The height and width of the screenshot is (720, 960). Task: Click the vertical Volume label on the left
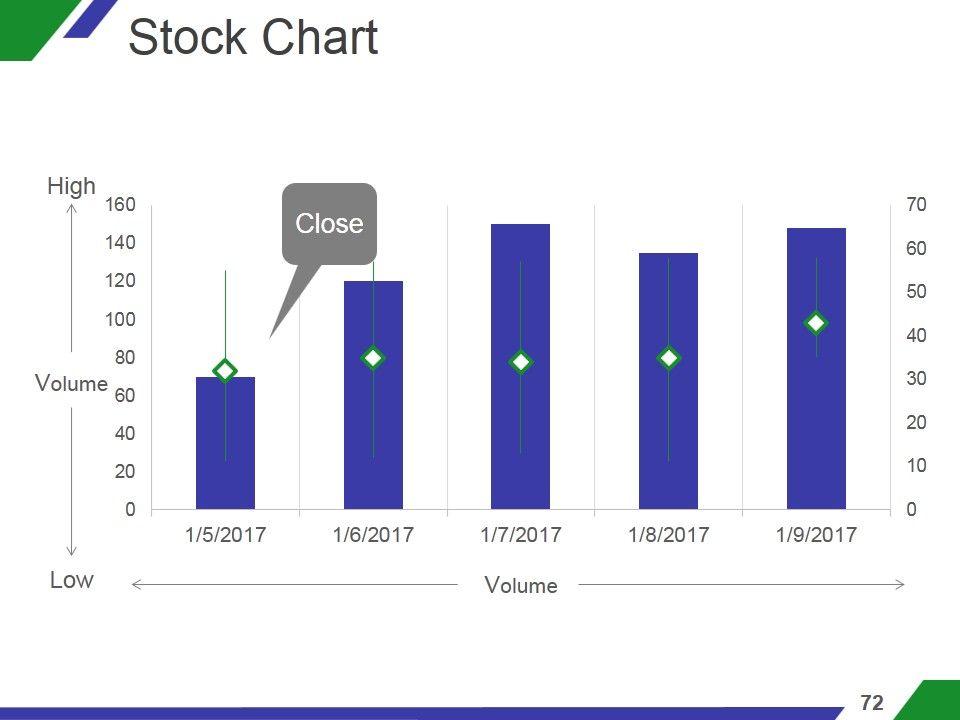71,383
